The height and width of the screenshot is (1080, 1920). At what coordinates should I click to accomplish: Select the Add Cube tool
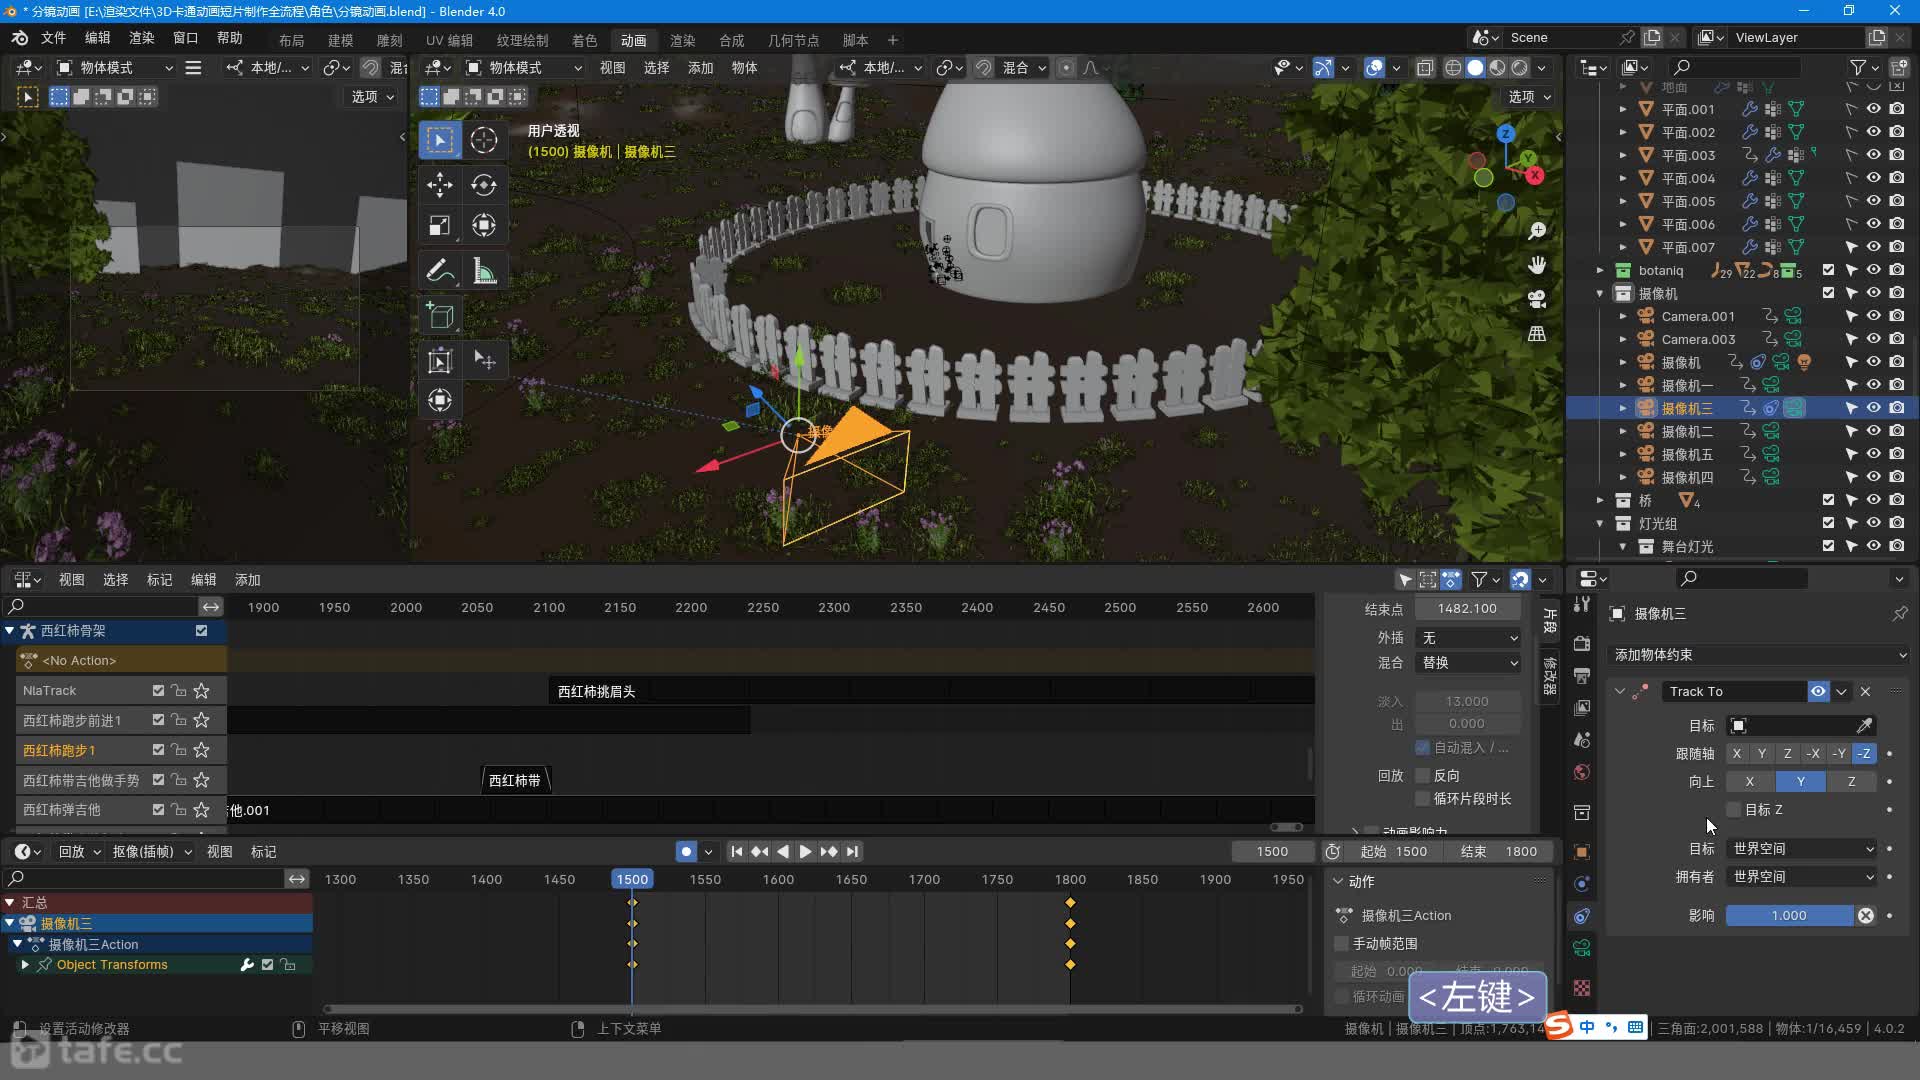(x=439, y=316)
